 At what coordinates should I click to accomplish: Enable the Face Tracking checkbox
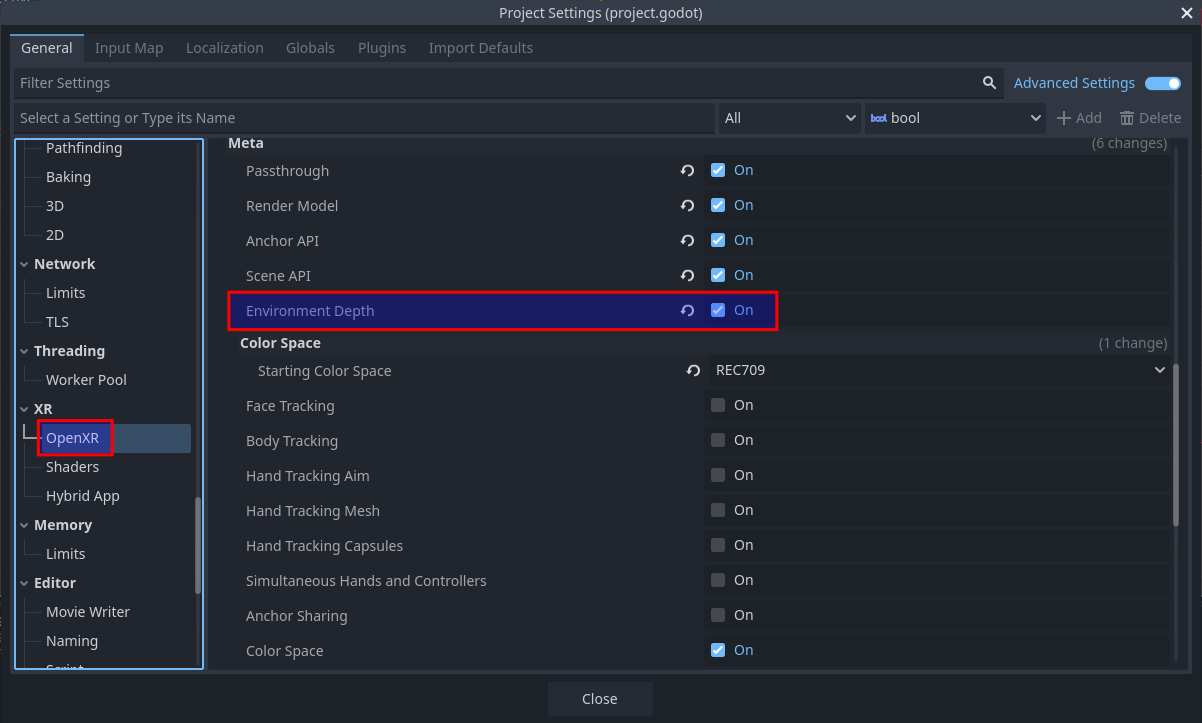coord(717,405)
